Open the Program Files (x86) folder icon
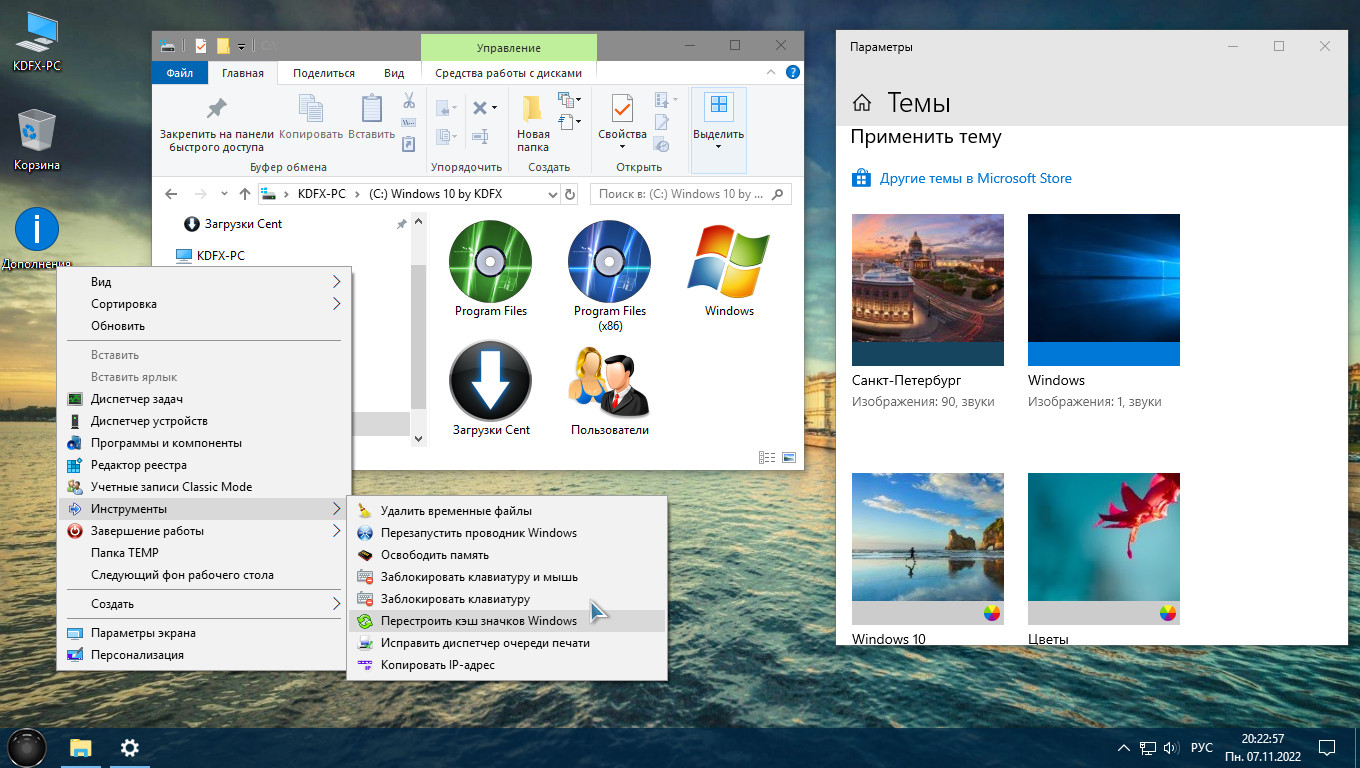 pos(609,262)
